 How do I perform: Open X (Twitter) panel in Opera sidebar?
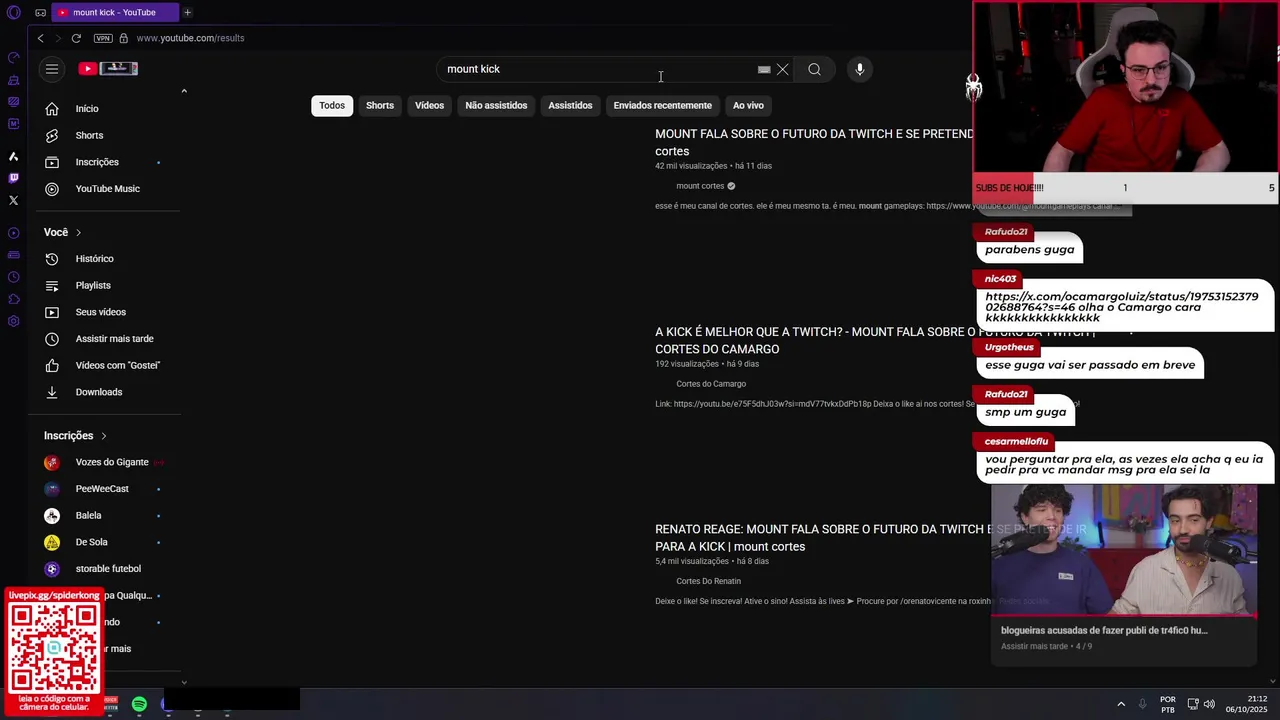coord(13,200)
